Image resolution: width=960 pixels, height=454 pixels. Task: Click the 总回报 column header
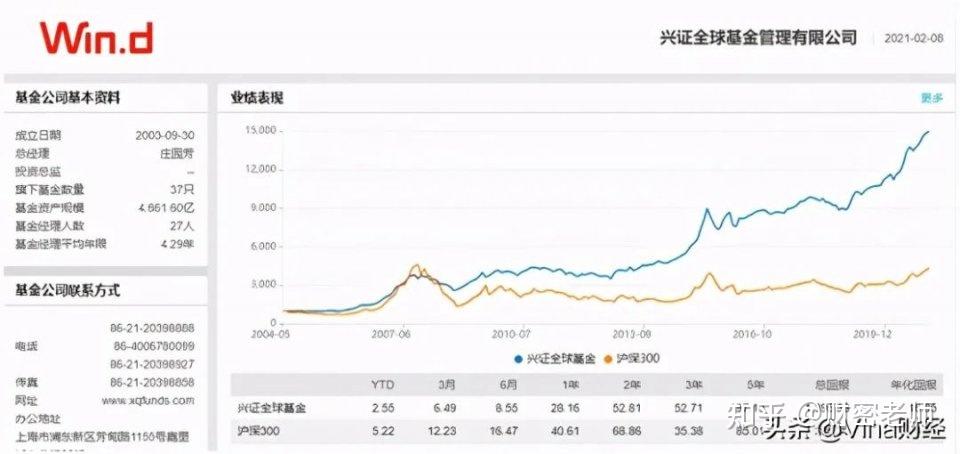tap(832, 385)
